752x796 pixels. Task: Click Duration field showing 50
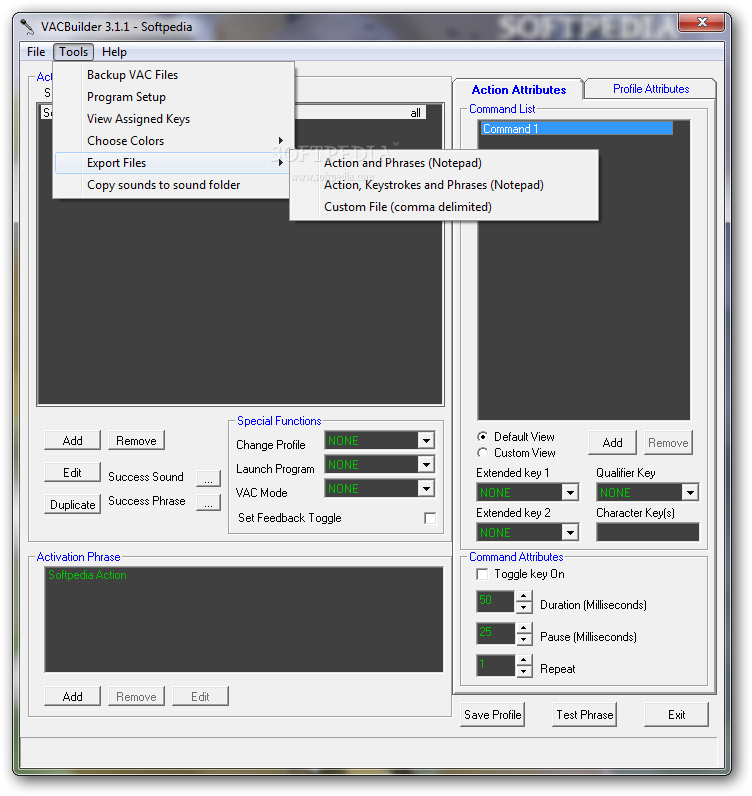(x=496, y=602)
